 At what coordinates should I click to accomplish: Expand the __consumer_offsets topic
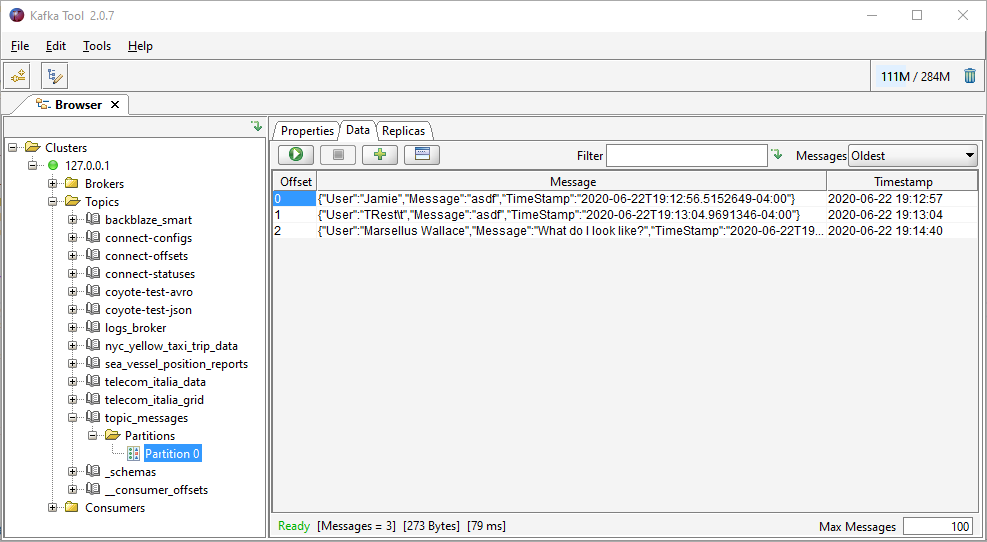tap(73, 490)
